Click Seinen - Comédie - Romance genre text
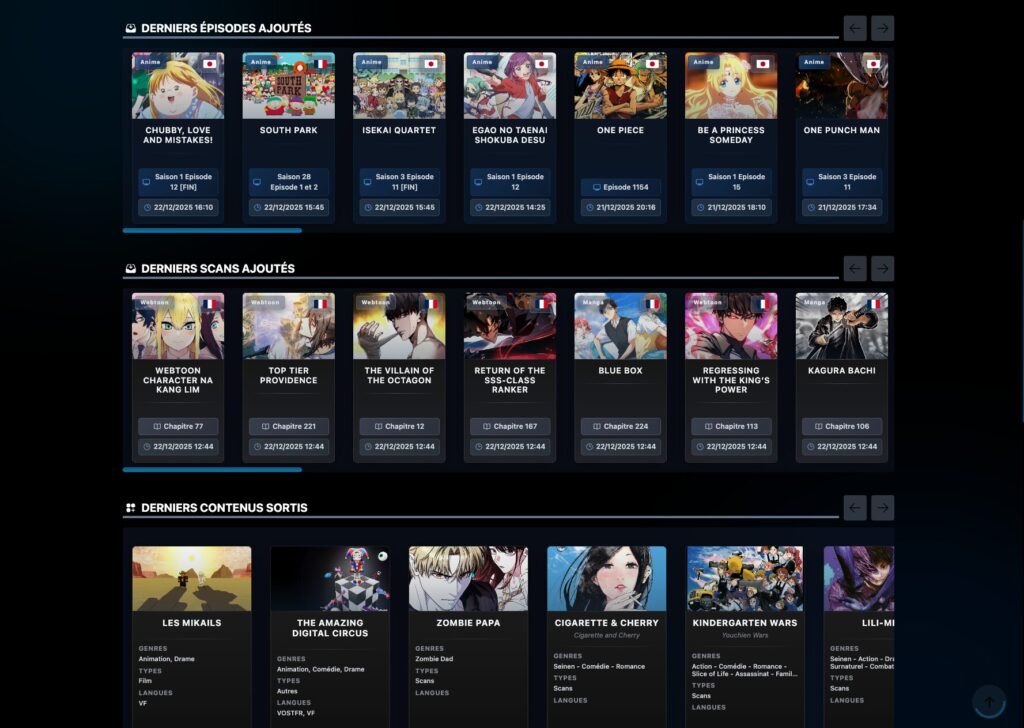The image size is (1024, 728). coord(599,667)
